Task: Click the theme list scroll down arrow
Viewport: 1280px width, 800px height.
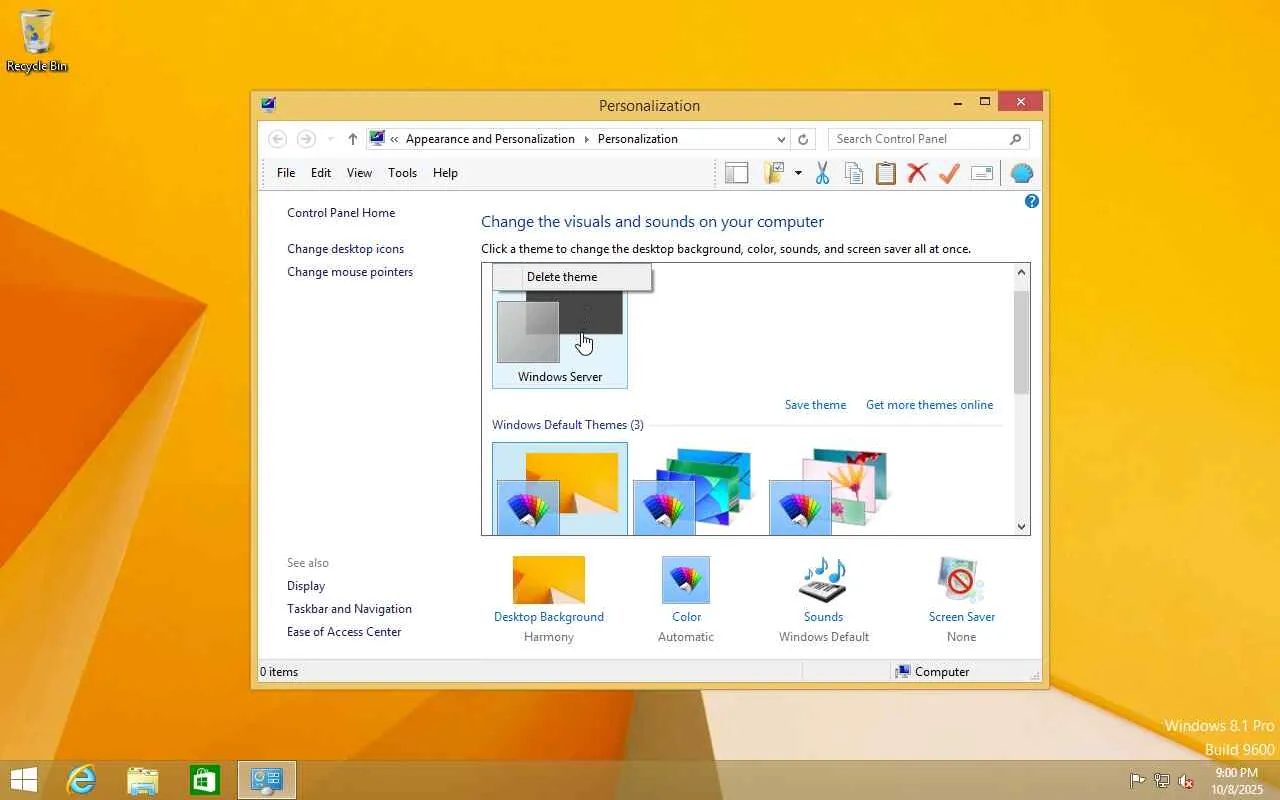Action: click(1021, 526)
